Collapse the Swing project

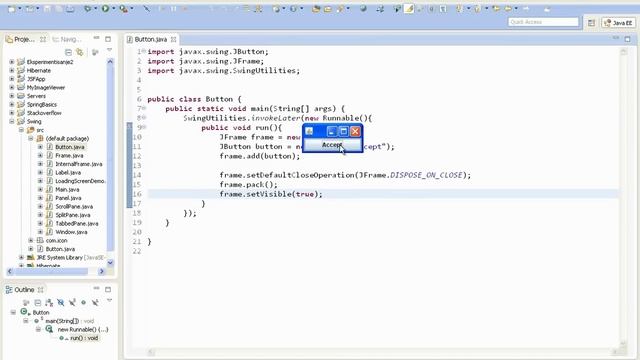[x=12, y=121]
